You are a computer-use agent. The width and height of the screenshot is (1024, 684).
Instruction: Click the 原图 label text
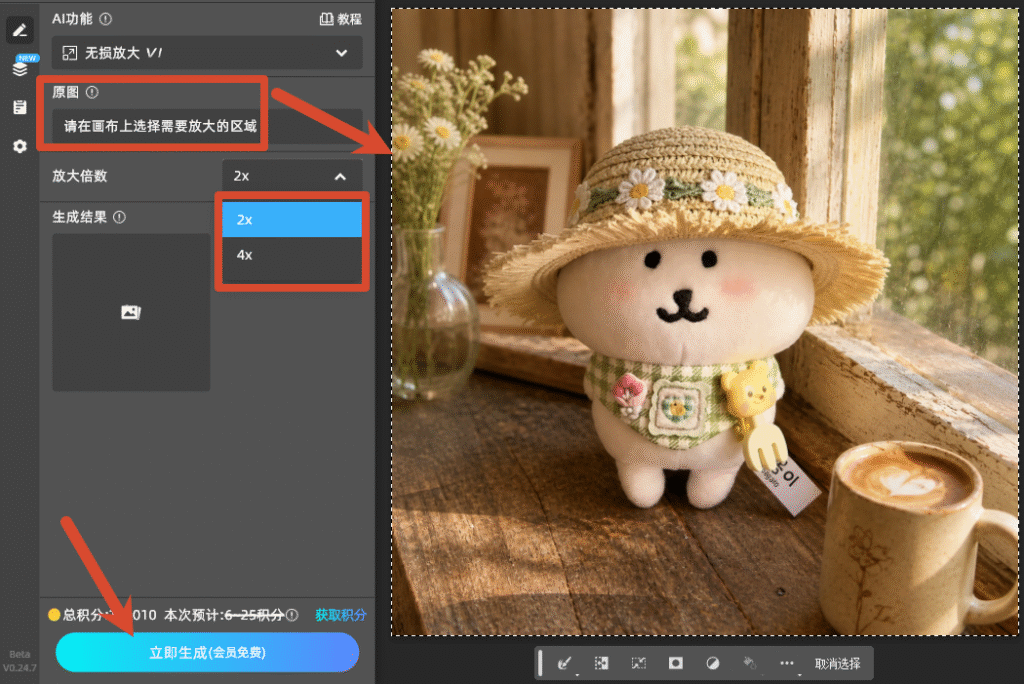point(65,92)
